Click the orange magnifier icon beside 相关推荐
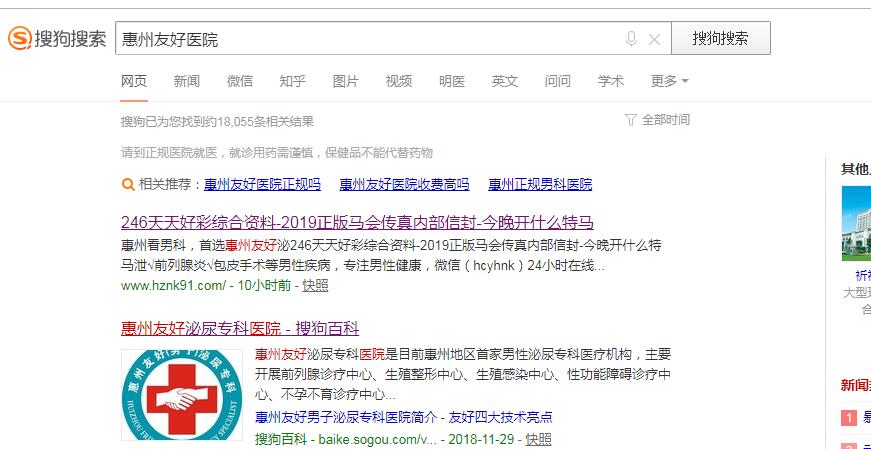Image resolution: width=871 pixels, height=449 pixels. (128, 184)
